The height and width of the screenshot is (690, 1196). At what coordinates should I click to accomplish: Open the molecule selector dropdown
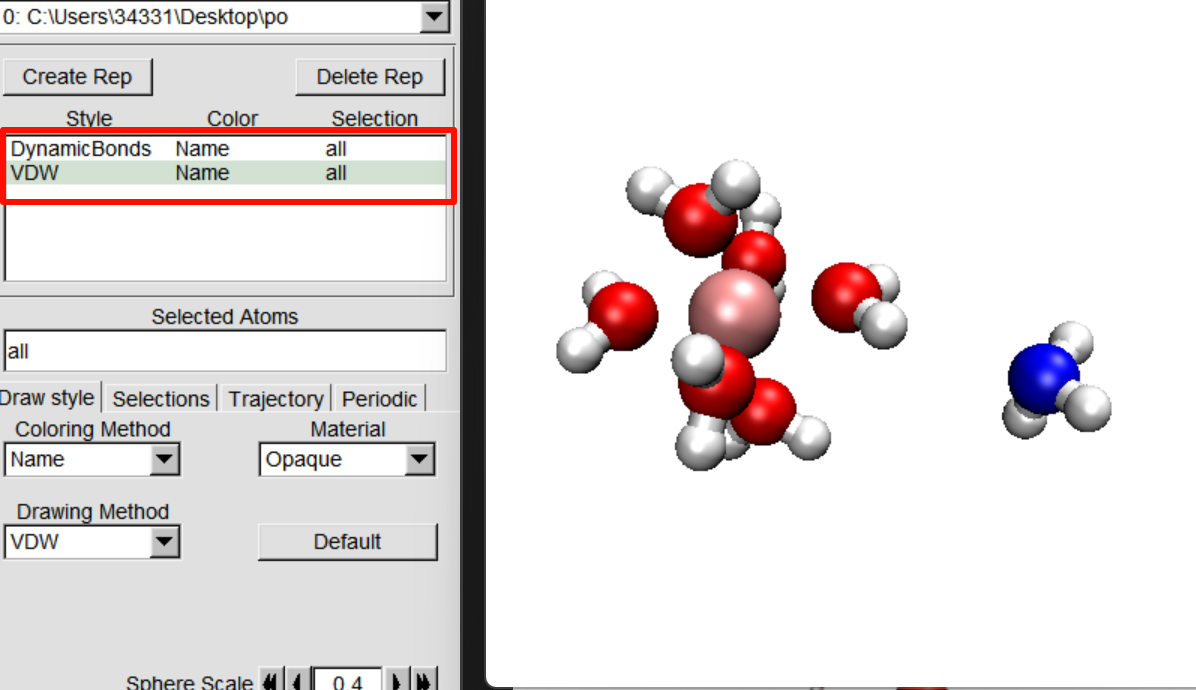(x=434, y=17)
